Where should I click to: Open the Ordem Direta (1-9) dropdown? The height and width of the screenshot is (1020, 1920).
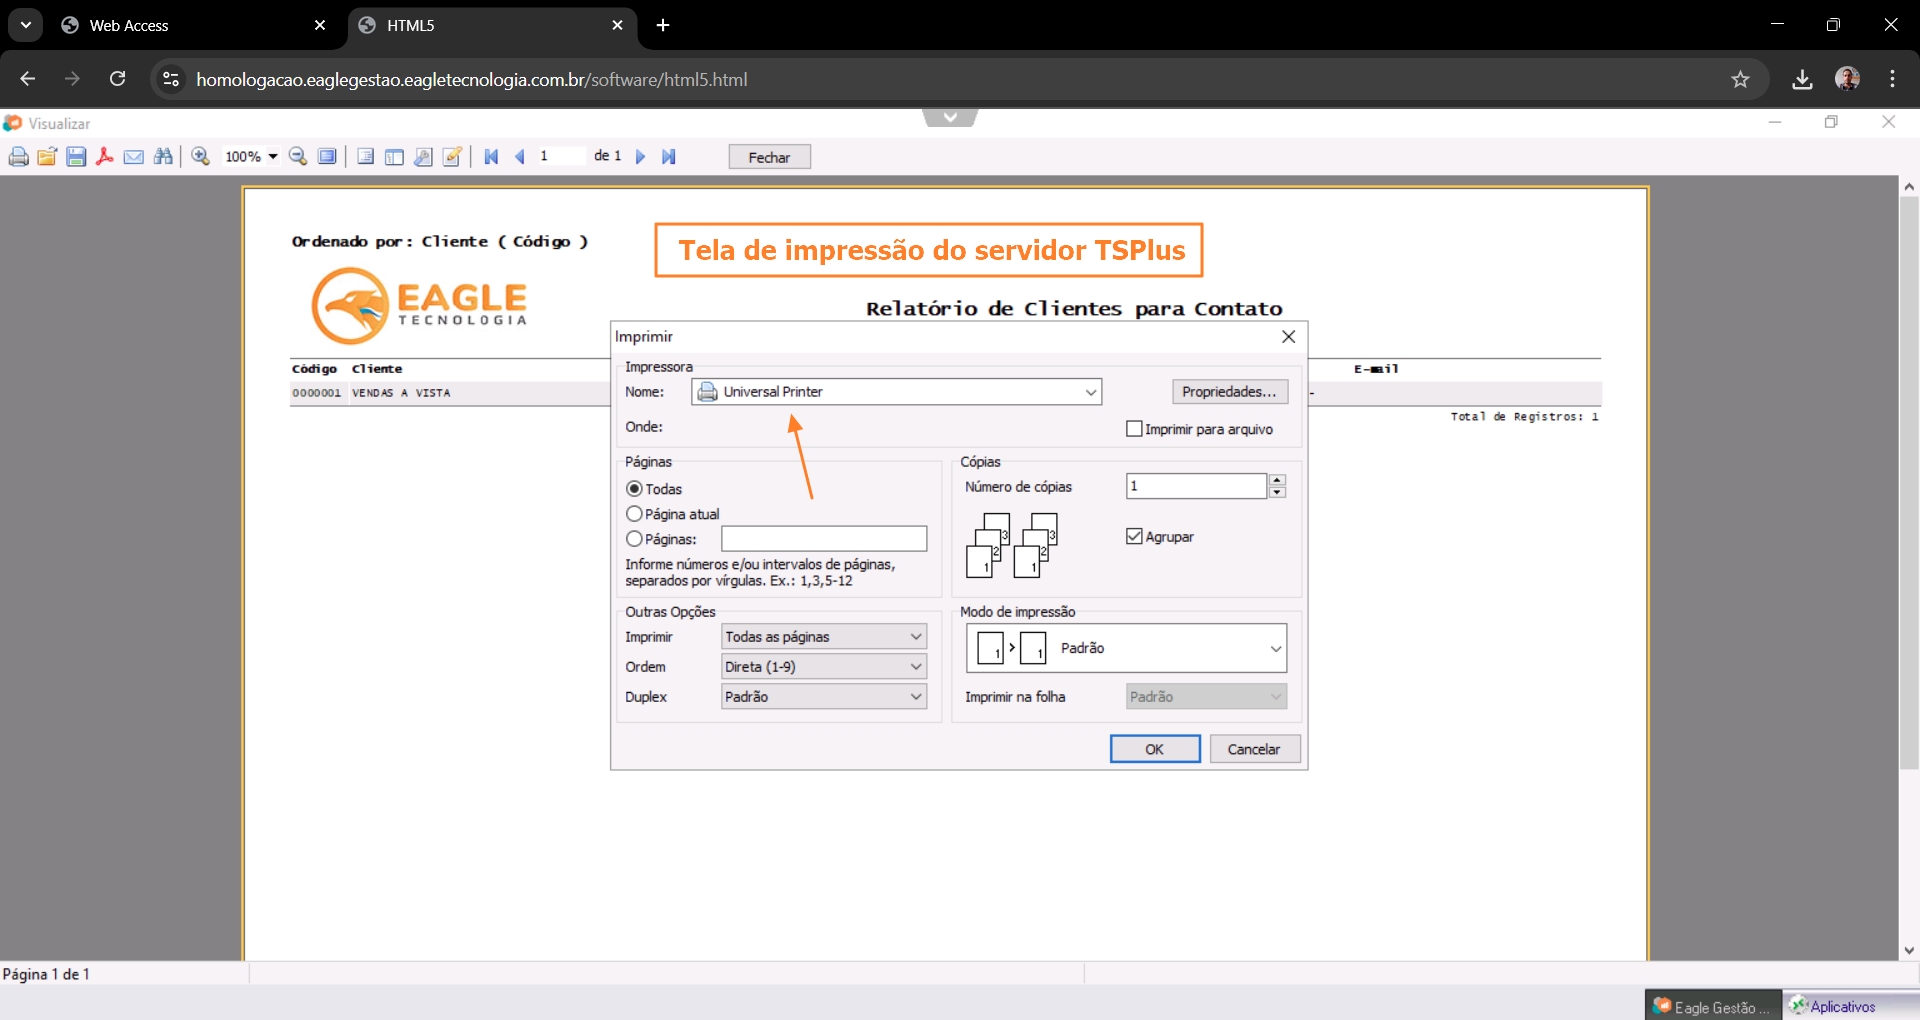[824, 667]
